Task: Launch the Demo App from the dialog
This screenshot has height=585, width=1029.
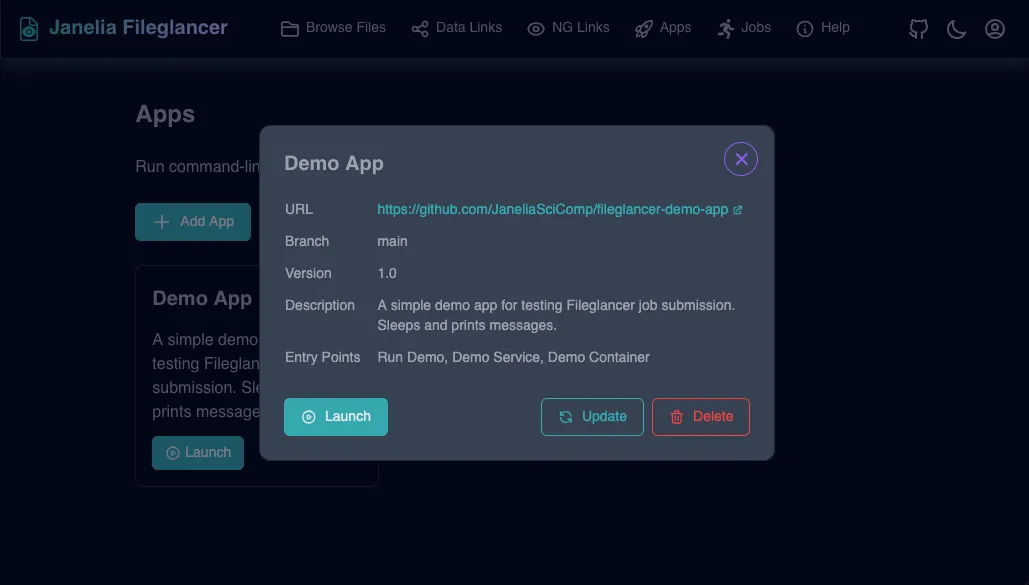Action: (336, 417)
